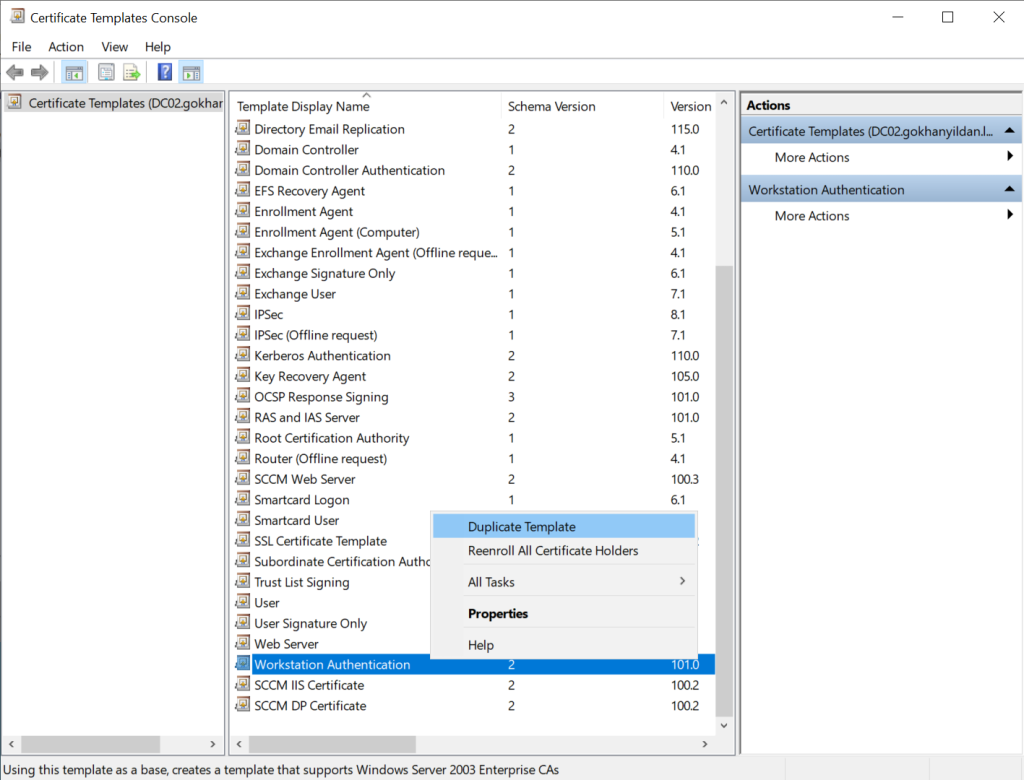Sort by Template Display Name column
The height and width of the screenshot is (780, 1024).
point(367,106)
